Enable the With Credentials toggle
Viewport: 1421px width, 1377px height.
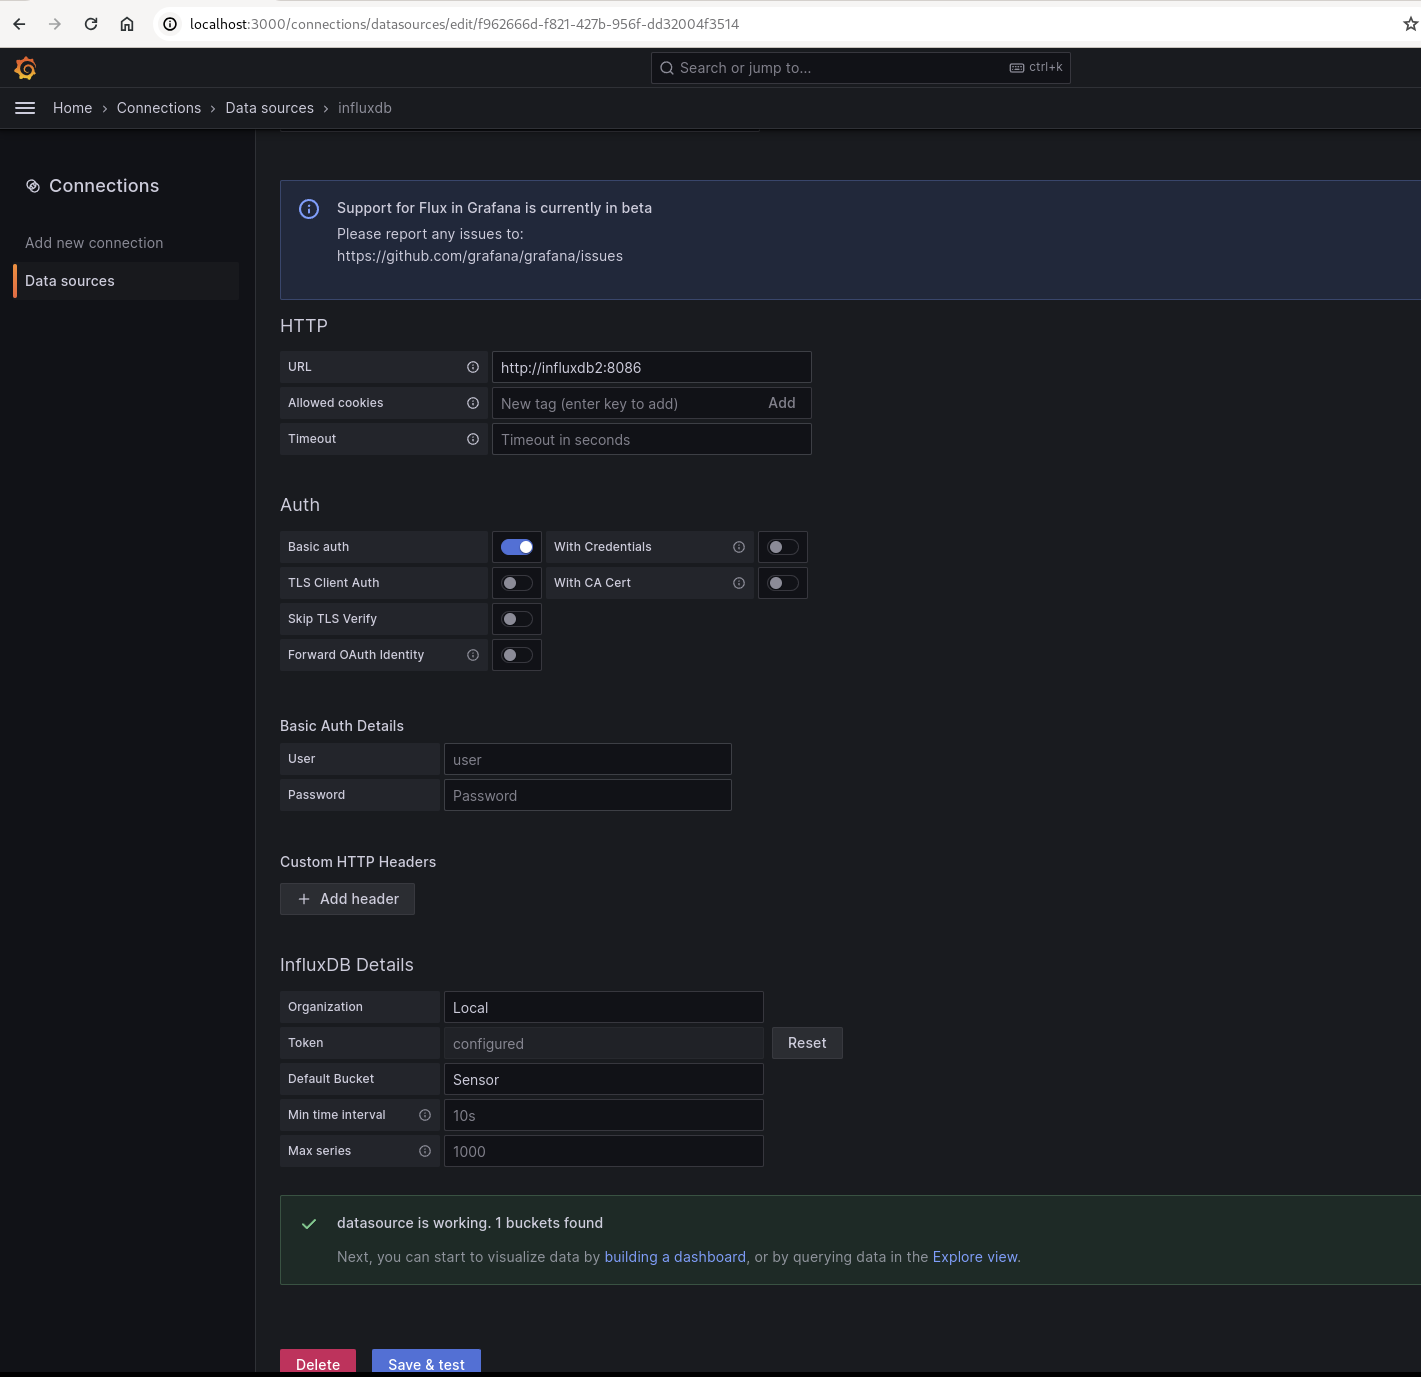[x=783, y=547]
